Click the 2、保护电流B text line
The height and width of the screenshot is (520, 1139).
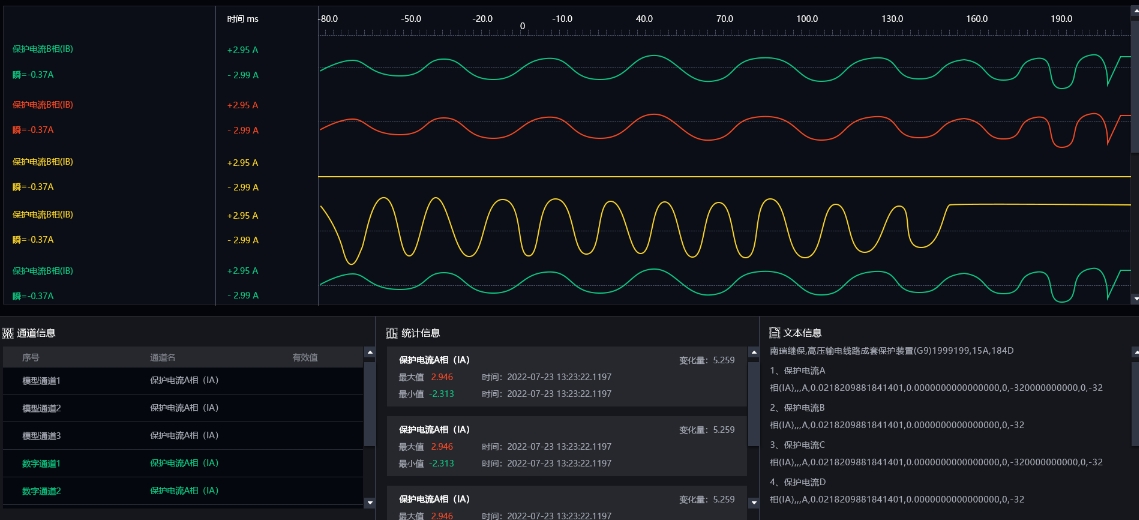[797, 407]
